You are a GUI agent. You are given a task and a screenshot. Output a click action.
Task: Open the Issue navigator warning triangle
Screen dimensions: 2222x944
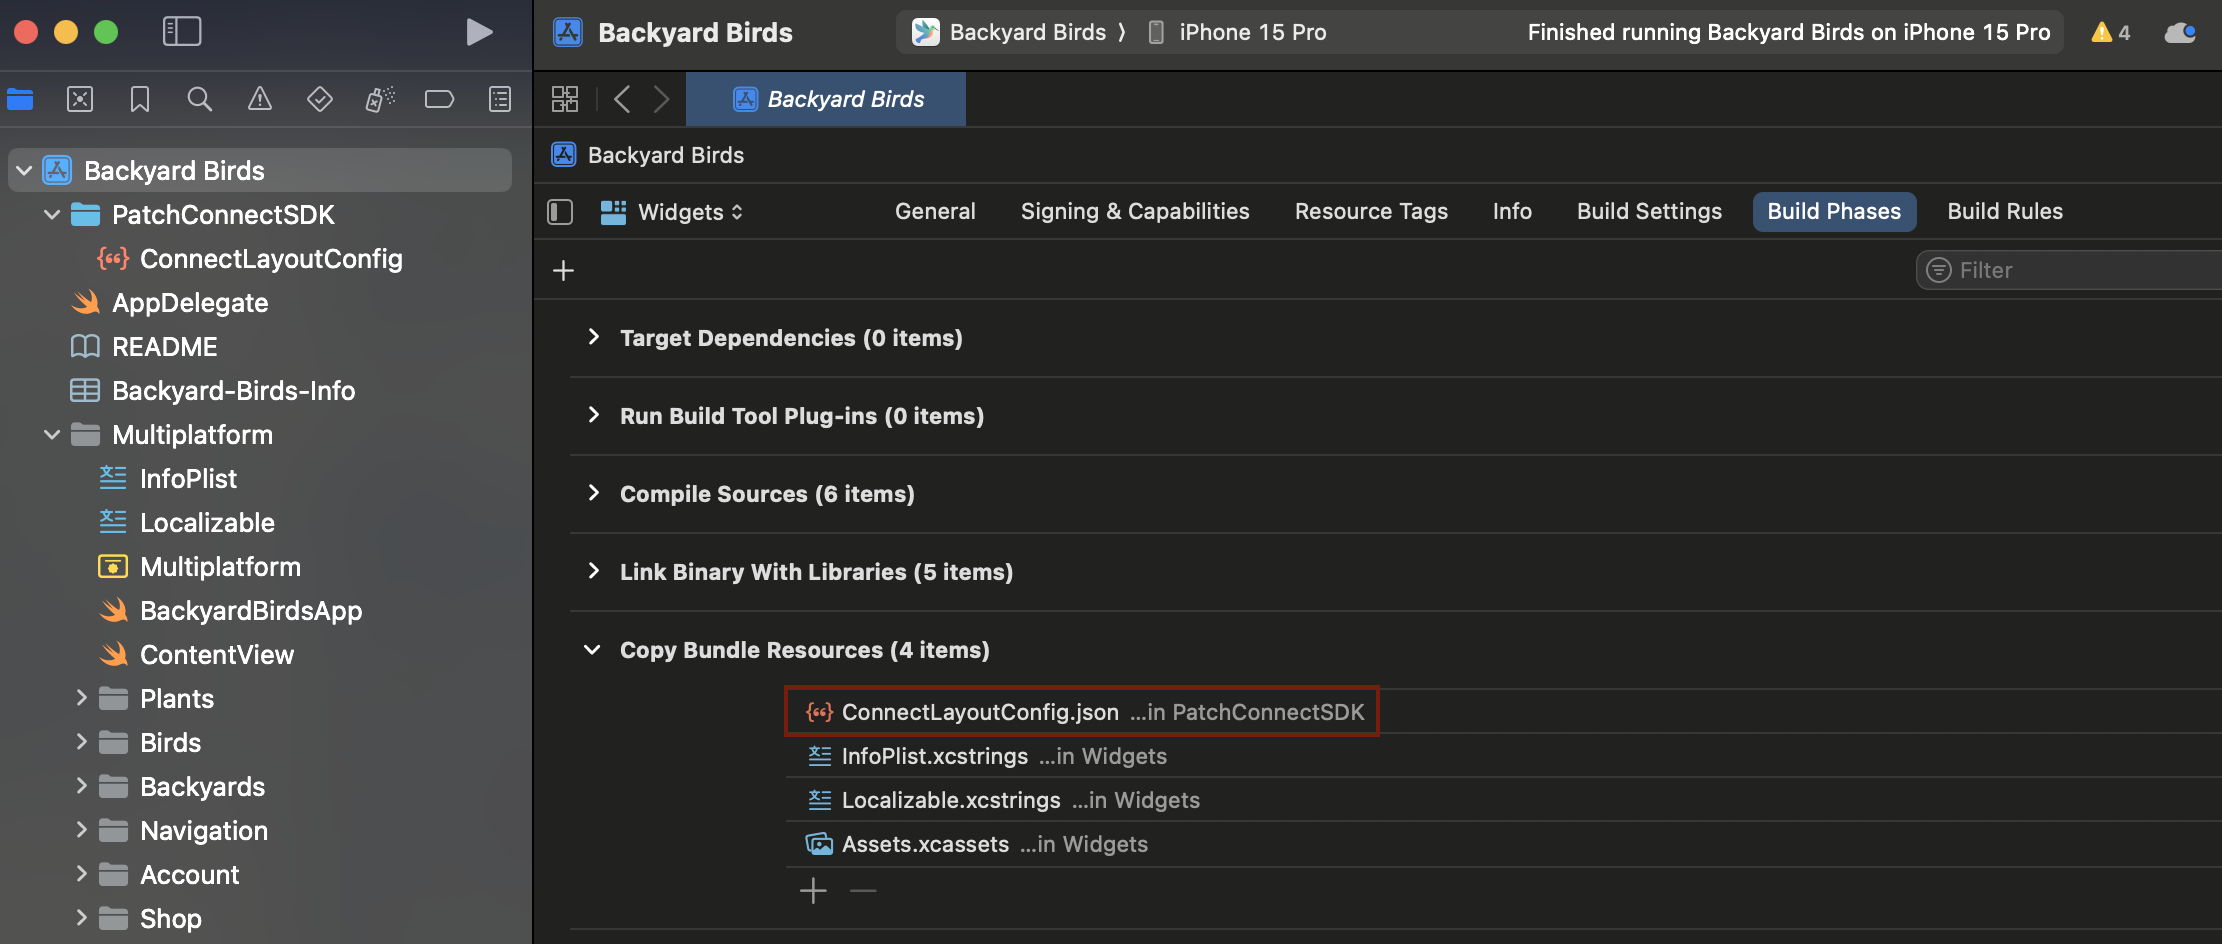click(x=260, y=99)
